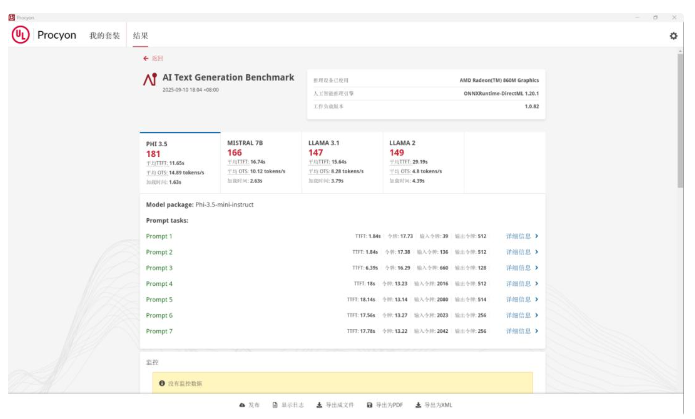Click the AI Text Generation benchmark icon
Viewport: 695px width, 419px height.
pyautogui.click(x=150, y=79)
